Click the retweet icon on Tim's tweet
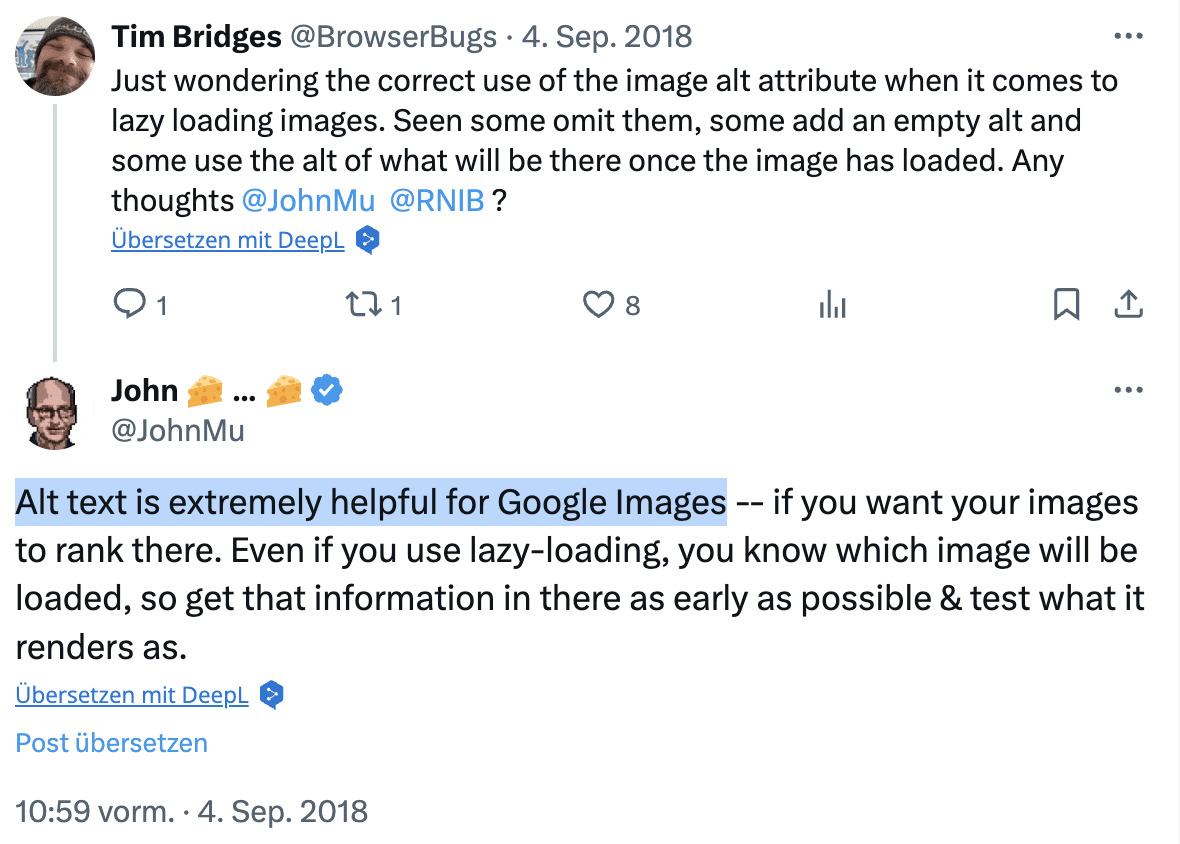Image resolution: width=1180 pixels, height=844 pixels. coord(363,305)
